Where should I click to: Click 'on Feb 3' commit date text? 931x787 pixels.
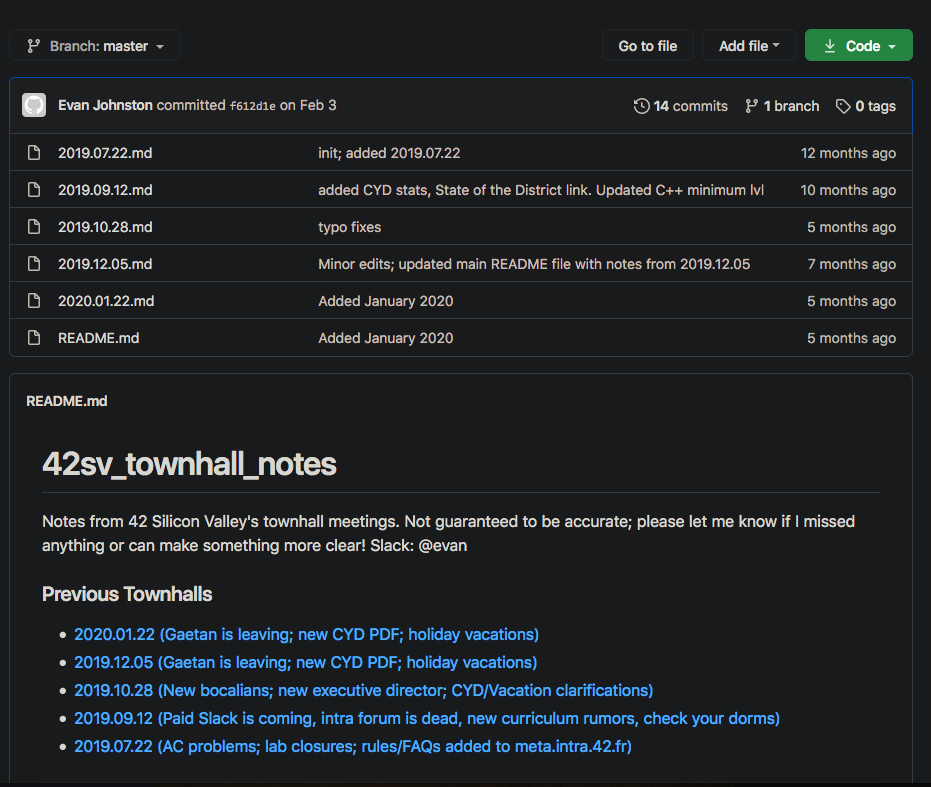pos(308,105)
